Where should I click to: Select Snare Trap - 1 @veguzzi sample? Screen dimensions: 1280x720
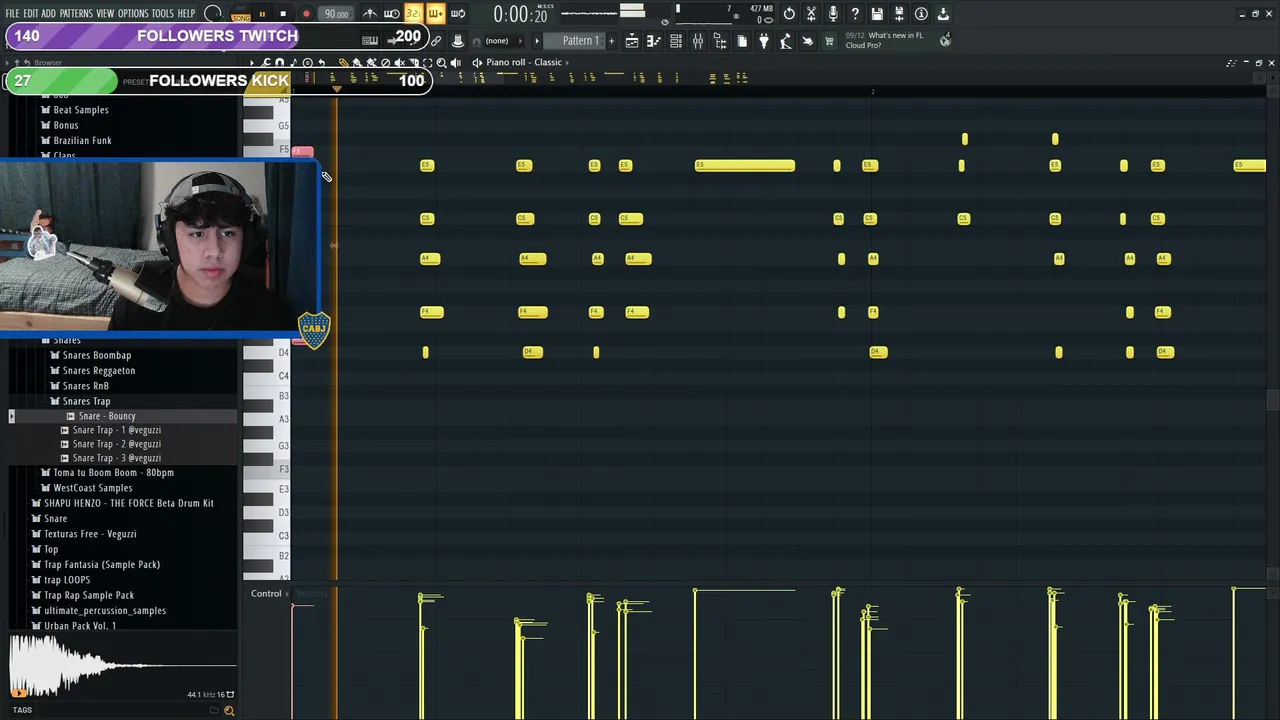tap(116, 430)
